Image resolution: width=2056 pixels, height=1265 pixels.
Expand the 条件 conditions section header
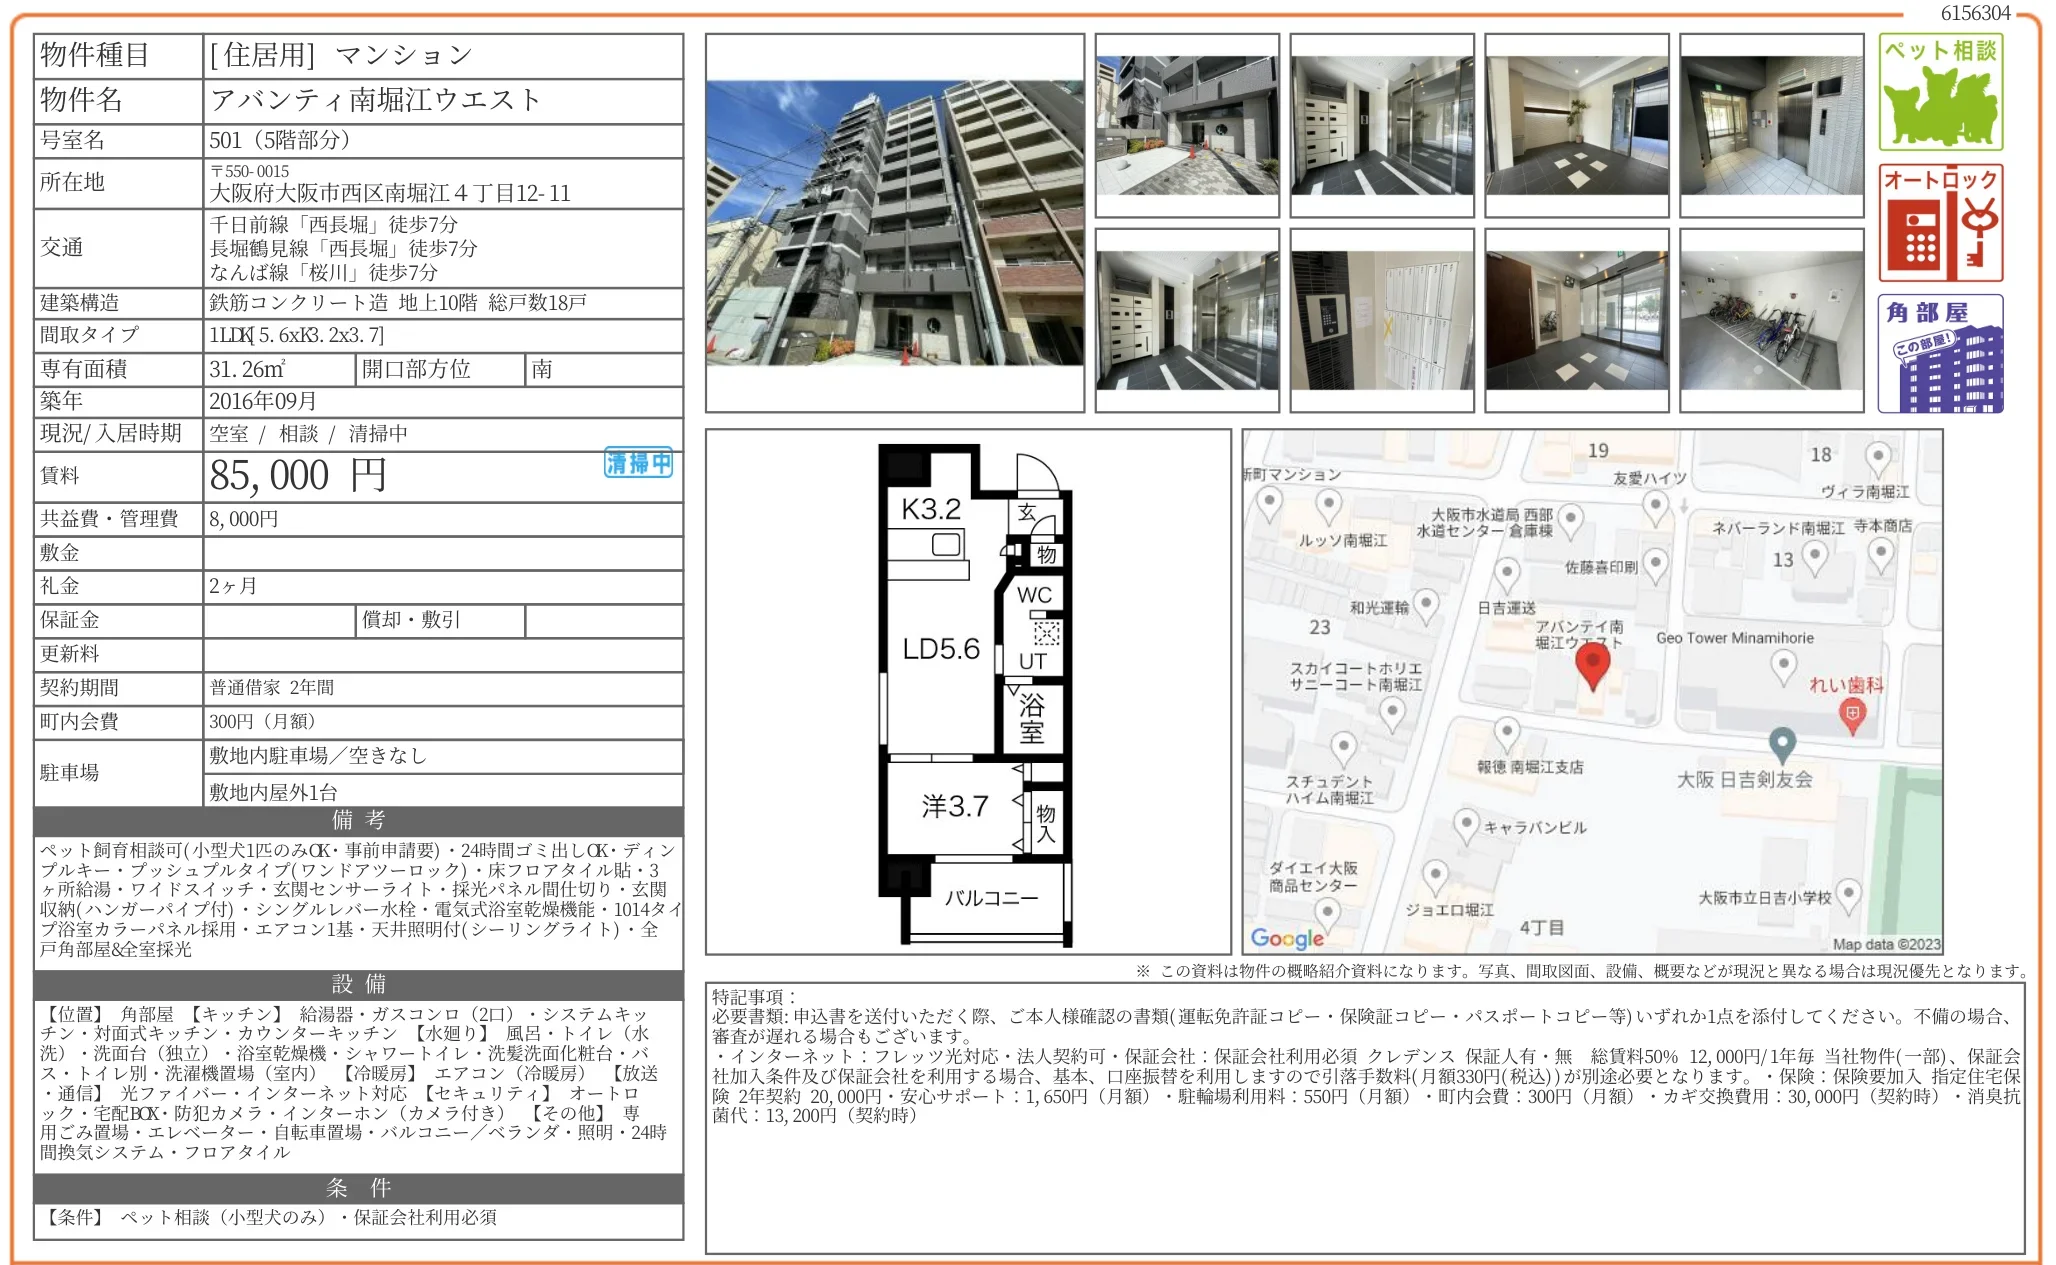[x=356, y=1188]
